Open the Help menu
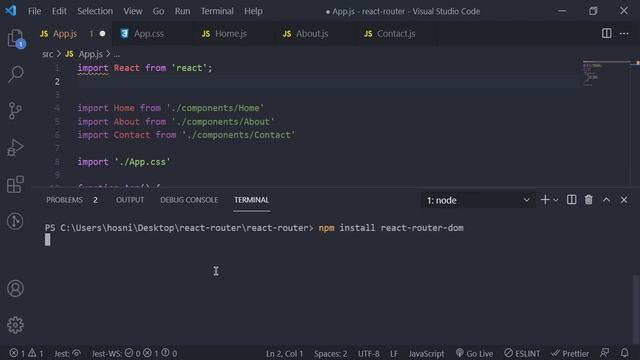The height and width of the screenshot is (360, 640). [253, 11]
